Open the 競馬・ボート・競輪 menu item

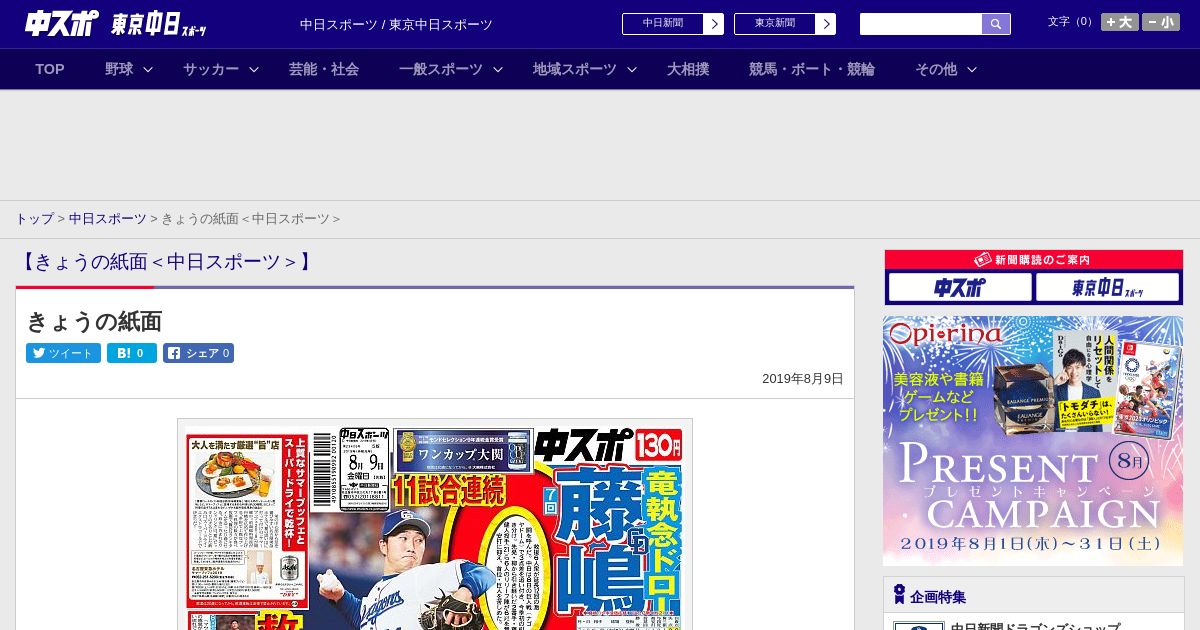812,69
